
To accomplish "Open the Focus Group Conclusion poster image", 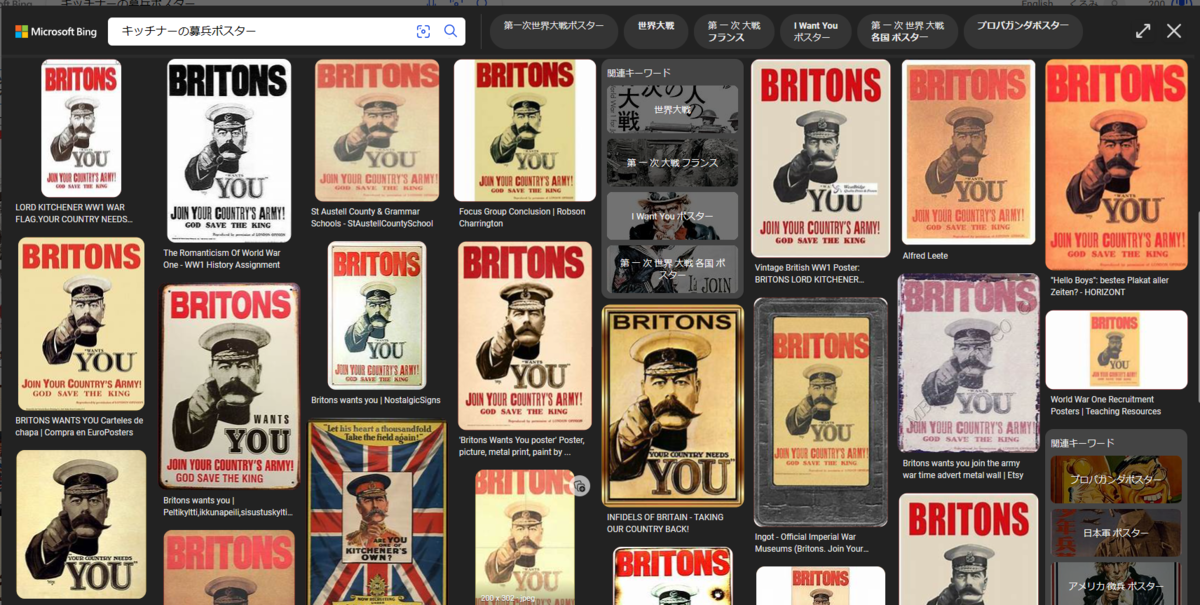I will click(524, 131).
